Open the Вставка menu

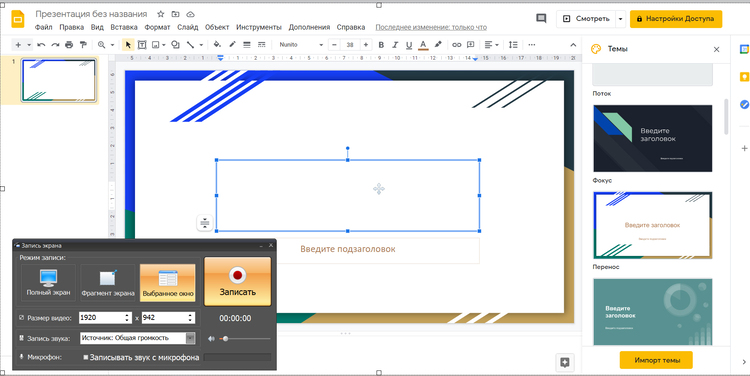point(124,27)
